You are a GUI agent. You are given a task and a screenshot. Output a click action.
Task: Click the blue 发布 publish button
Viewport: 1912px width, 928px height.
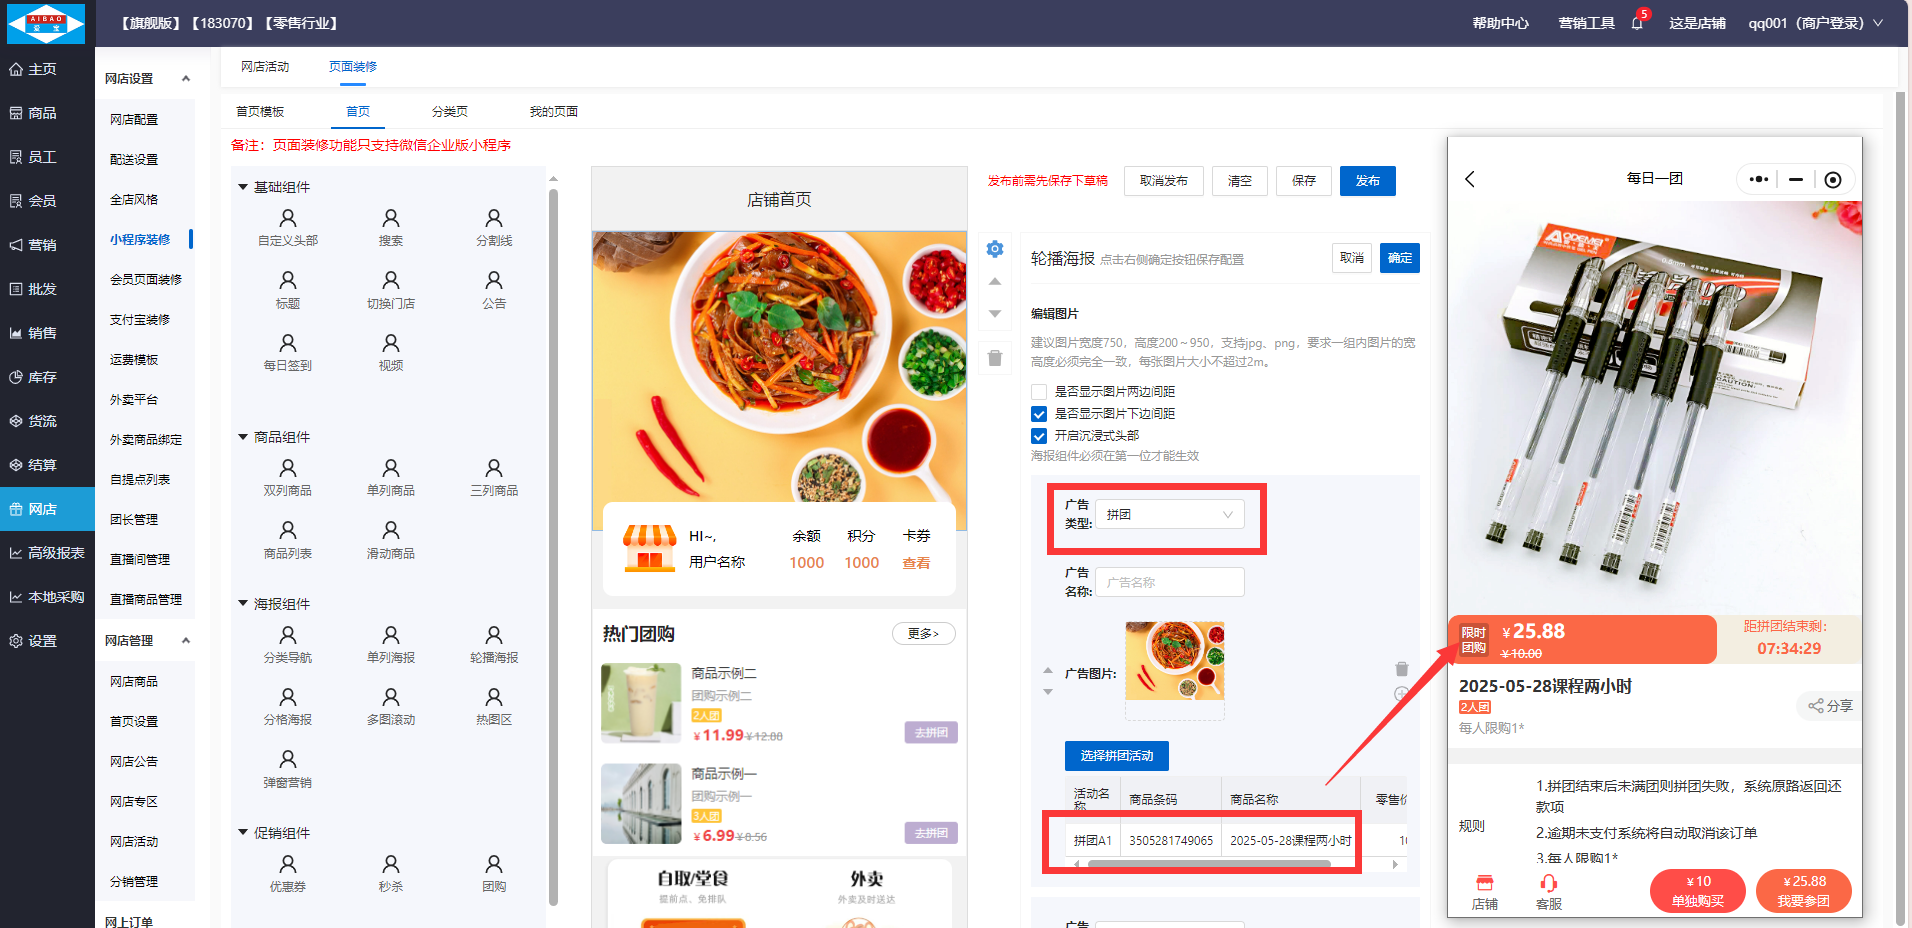tap(1367, 181)
